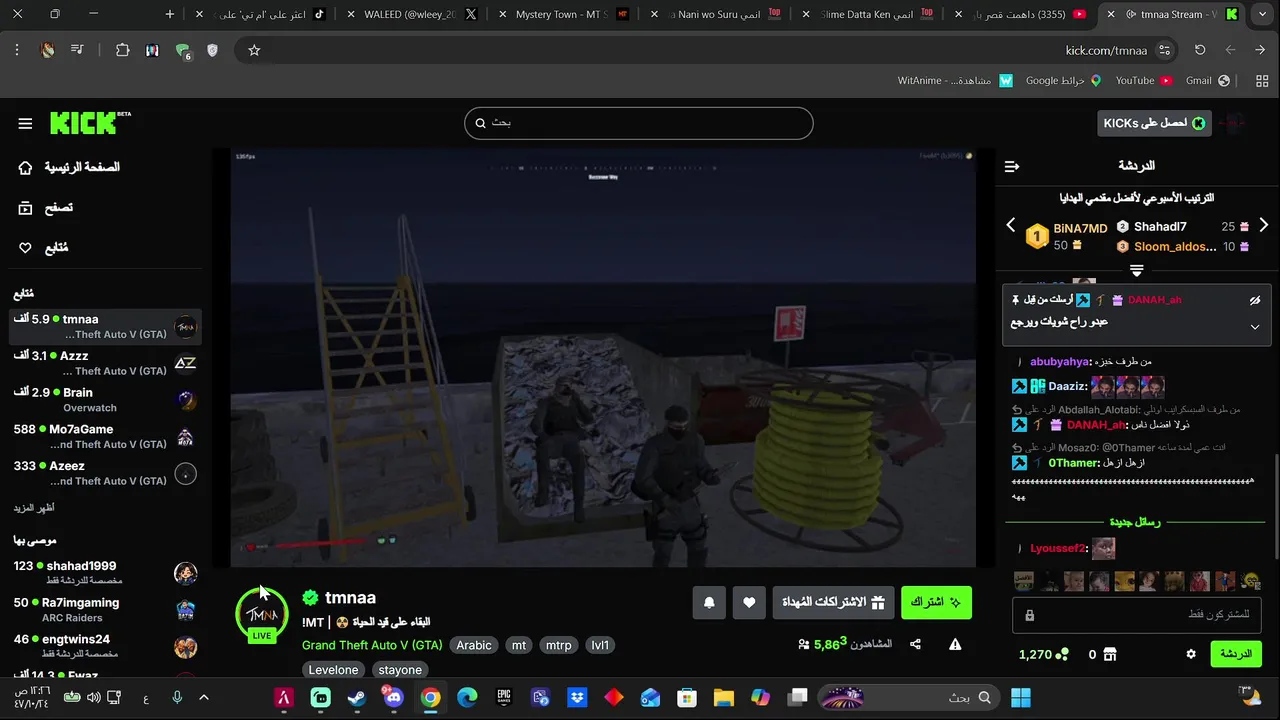Viewport: 1280px width, 720px height.
Task: Click the green Chat send button
Action: (1237, 654)
